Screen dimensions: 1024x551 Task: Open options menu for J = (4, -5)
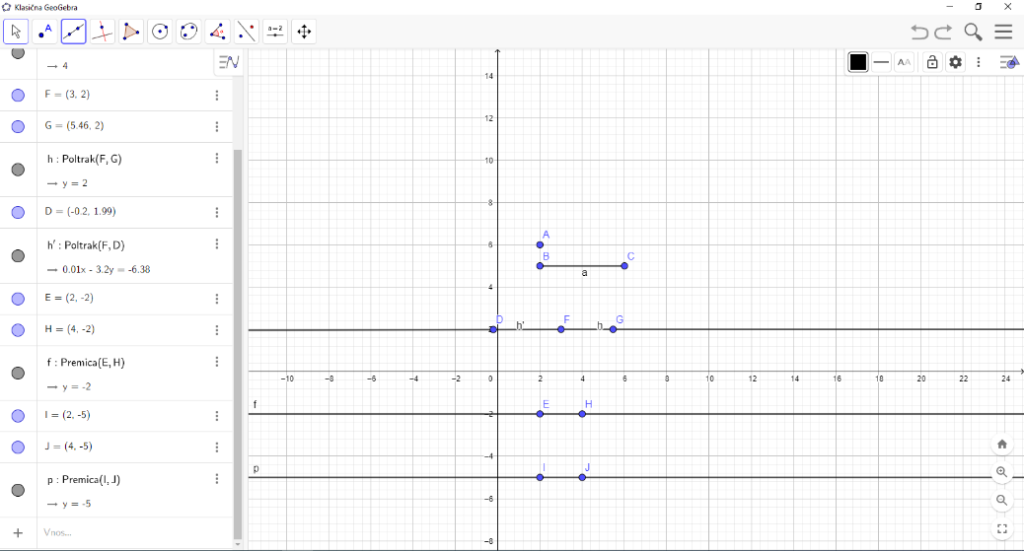point(217,447)
